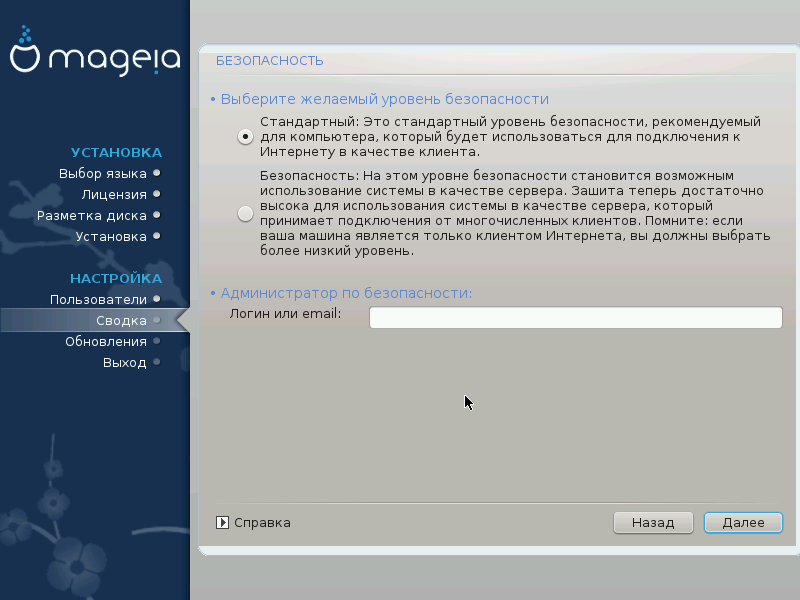Viewport: 800px width, 600px height.
Task: Click the Логин или email label
Action: (285, 313)
